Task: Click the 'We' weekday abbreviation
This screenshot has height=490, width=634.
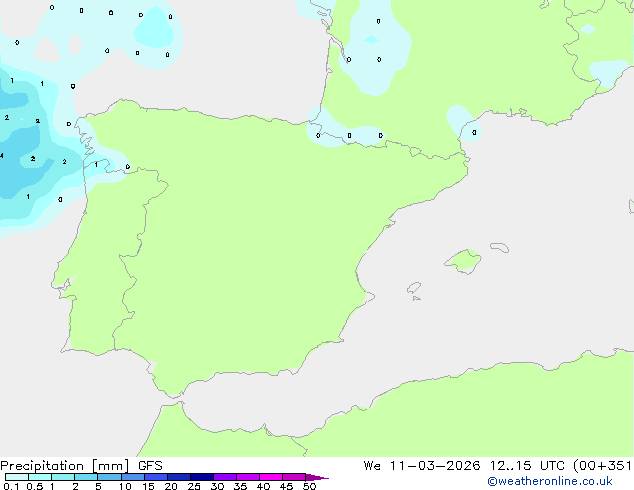Action: coord(372,466)
